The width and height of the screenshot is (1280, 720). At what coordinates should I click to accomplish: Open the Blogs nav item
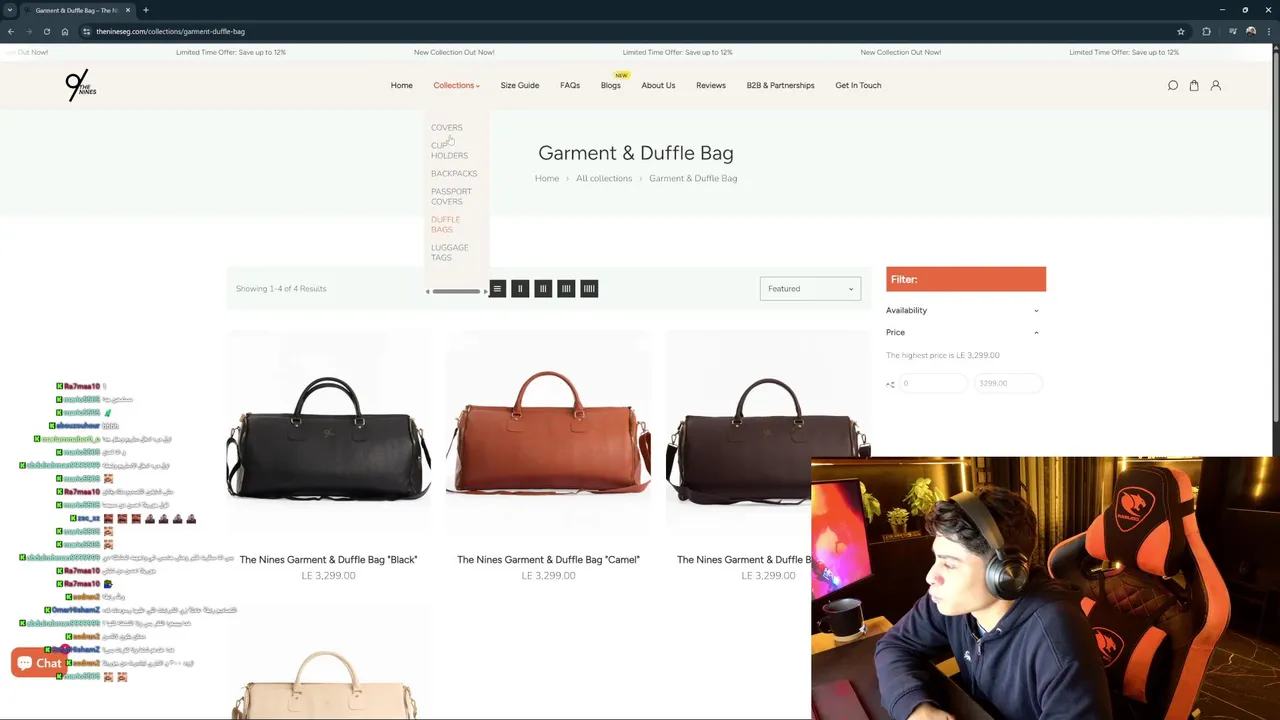(x=611, y=85)
